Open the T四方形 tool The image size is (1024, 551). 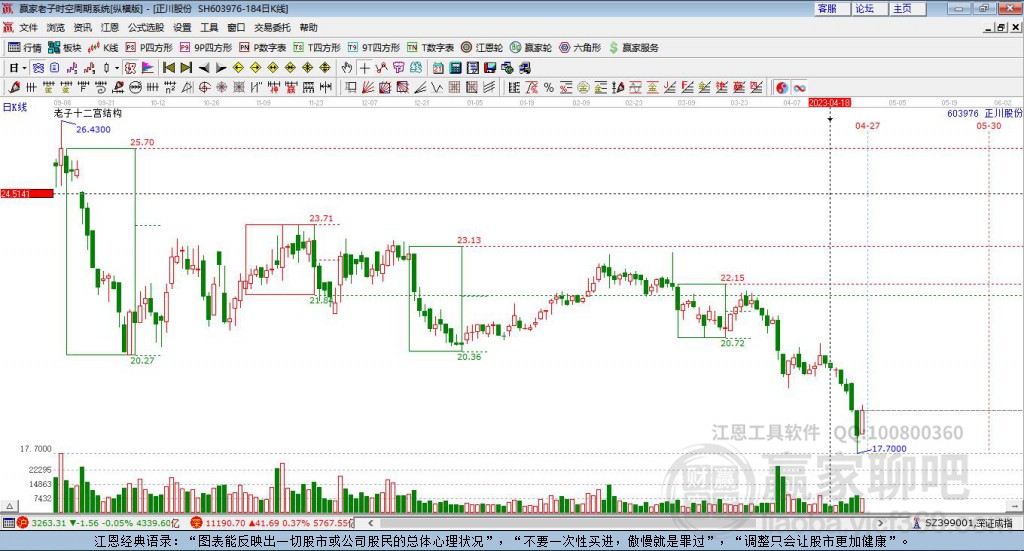[317, 48]
